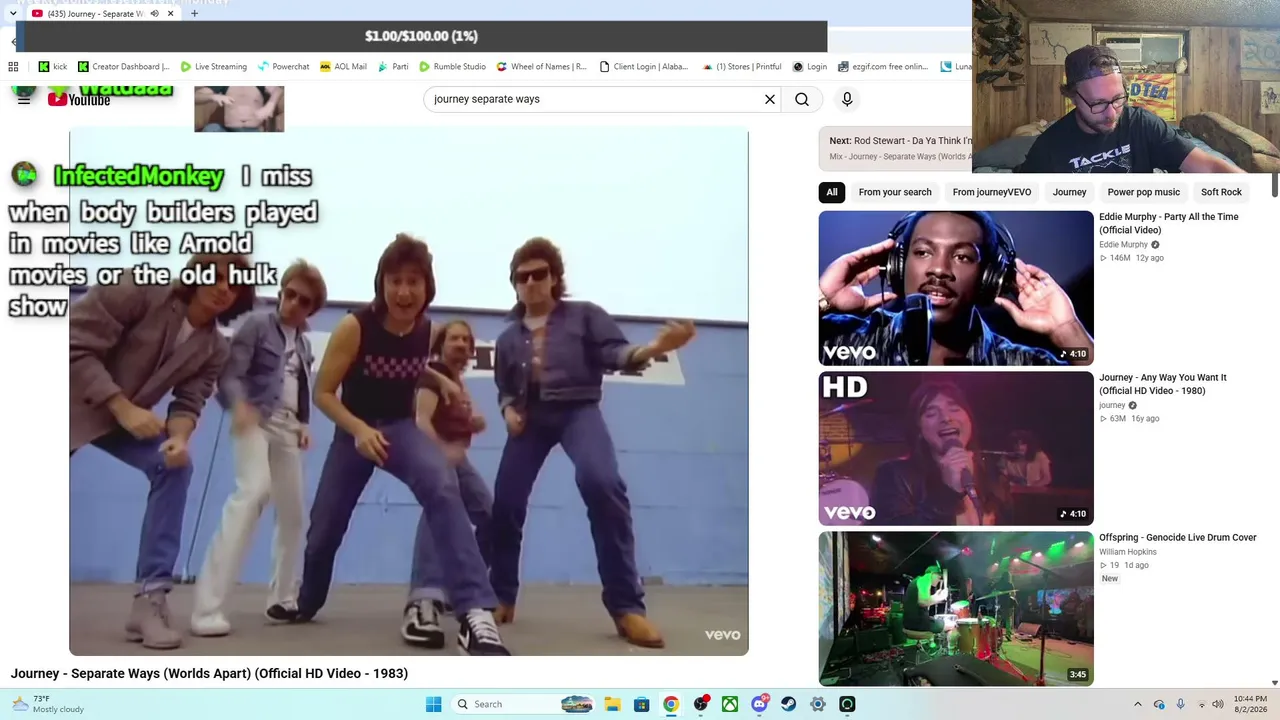The height and width of the screenshot is (720, 1280).
Task: Open Steam from the taskbar
Action: [x=788, y=704]
